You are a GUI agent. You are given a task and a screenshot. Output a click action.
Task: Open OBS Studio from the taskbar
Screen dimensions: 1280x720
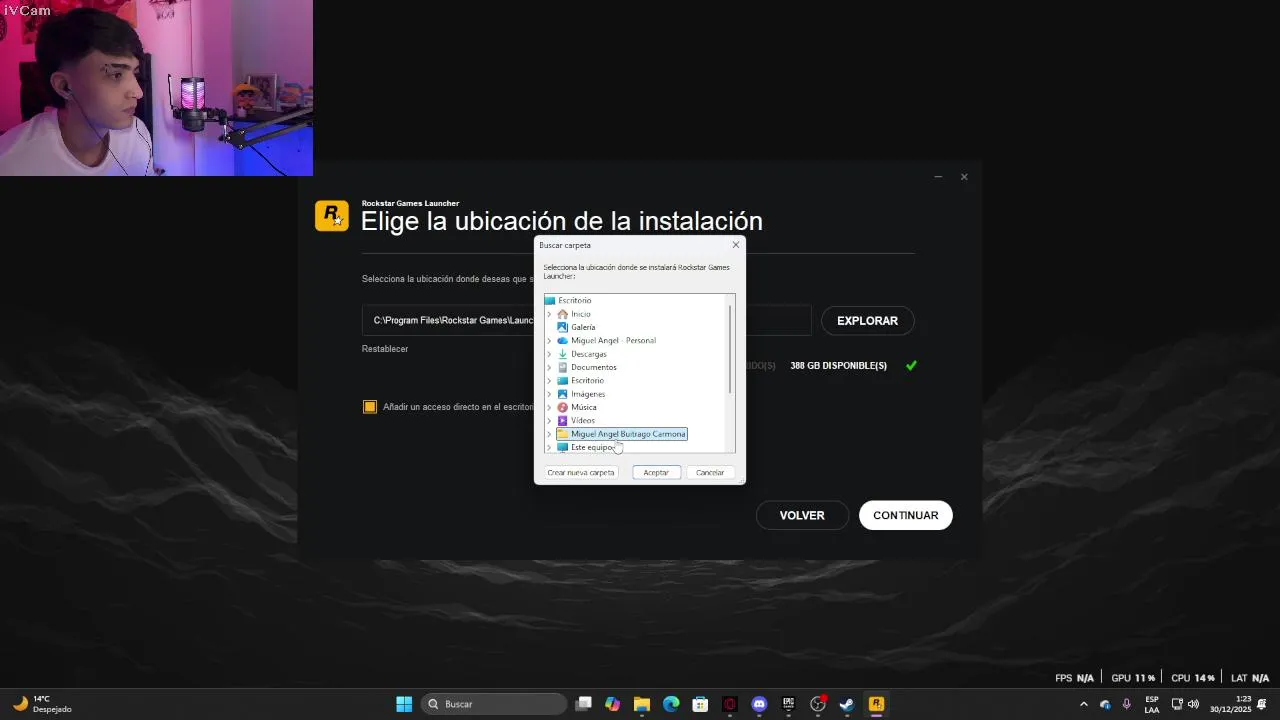(x=818, y=704)
